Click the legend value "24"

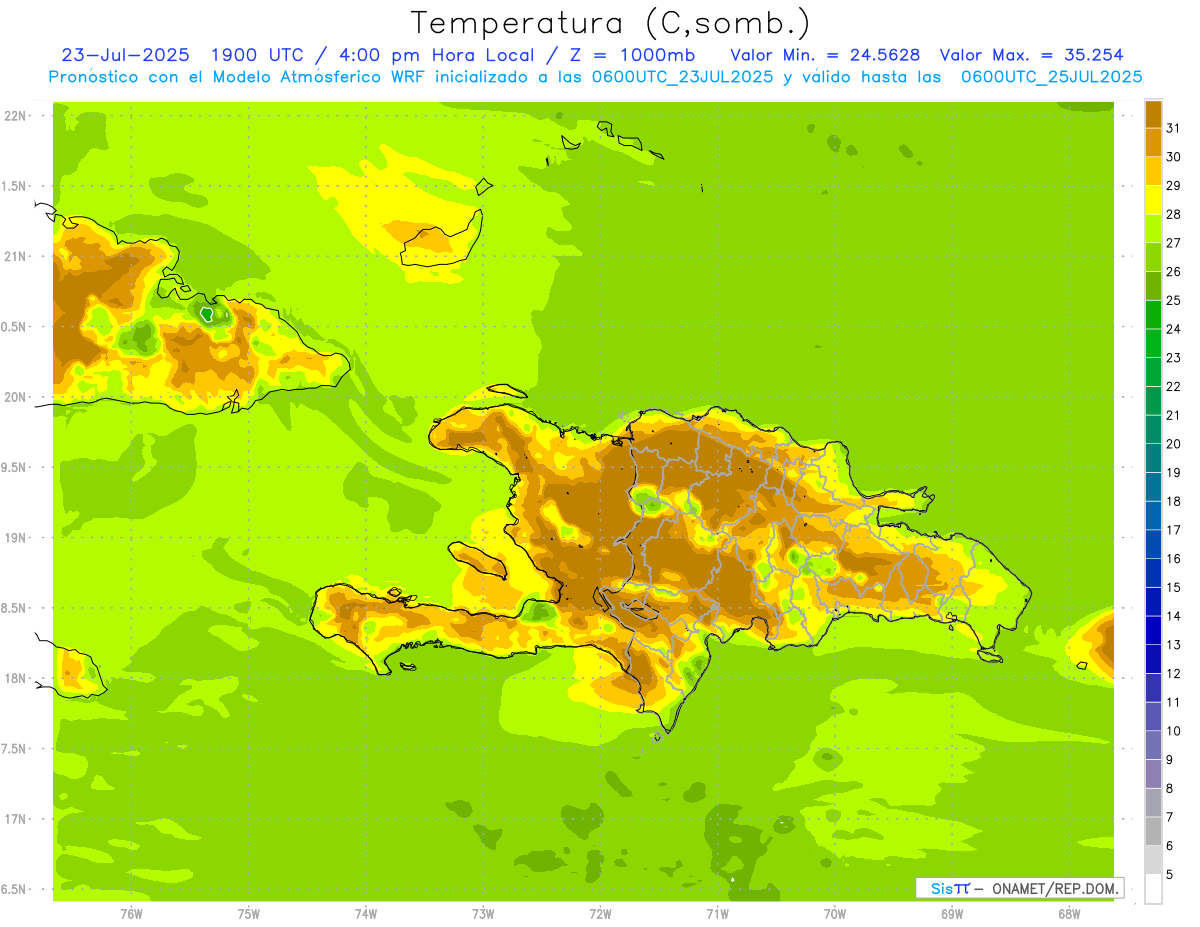tap(1174, 329)
